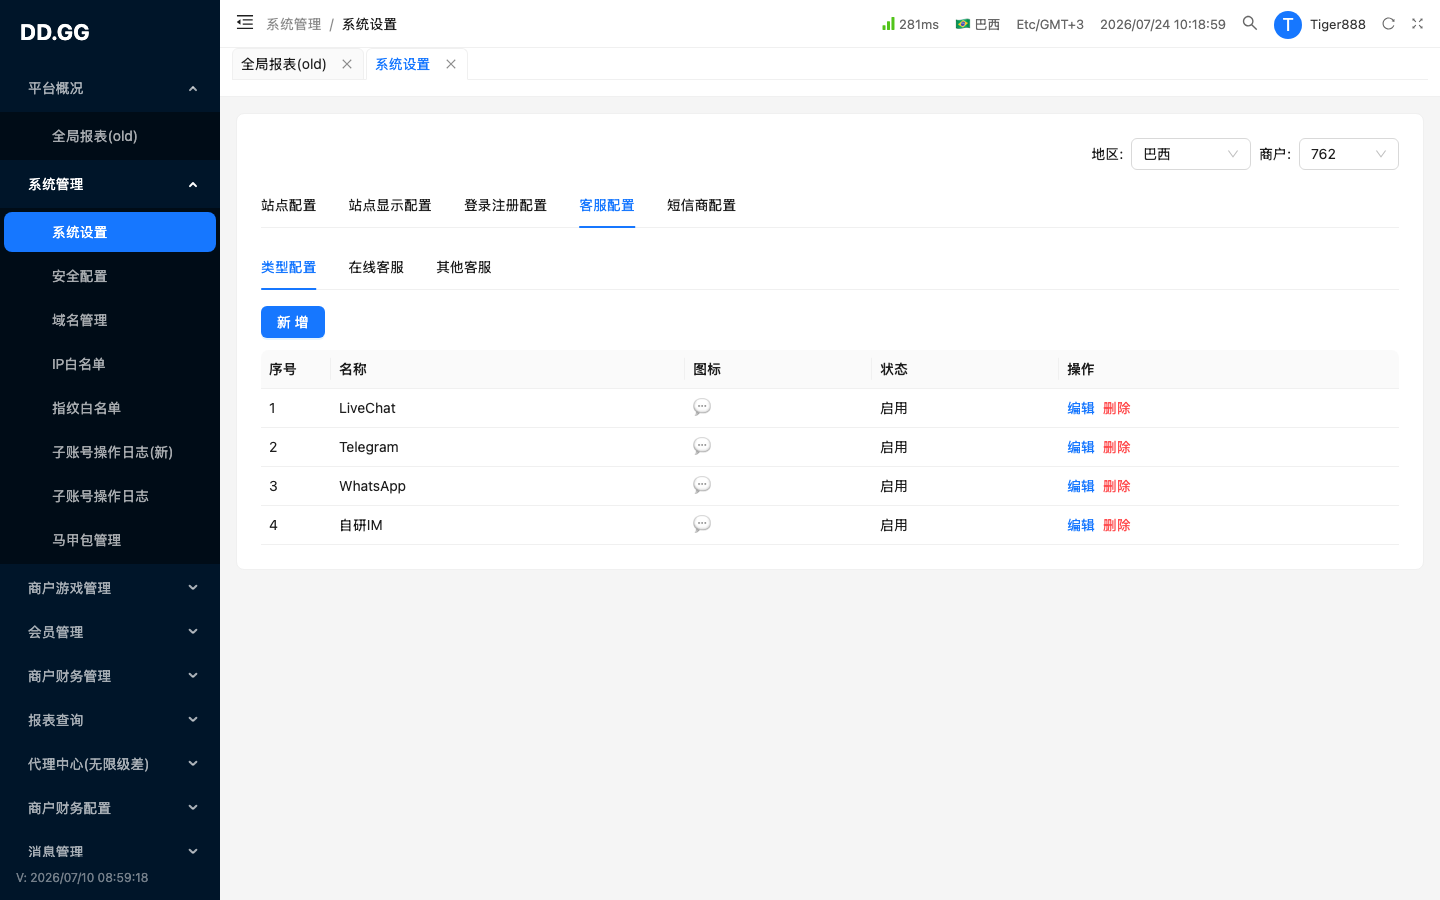
Task: Collapse the sidebar with the hamburger icon
Action: point(245,22)
